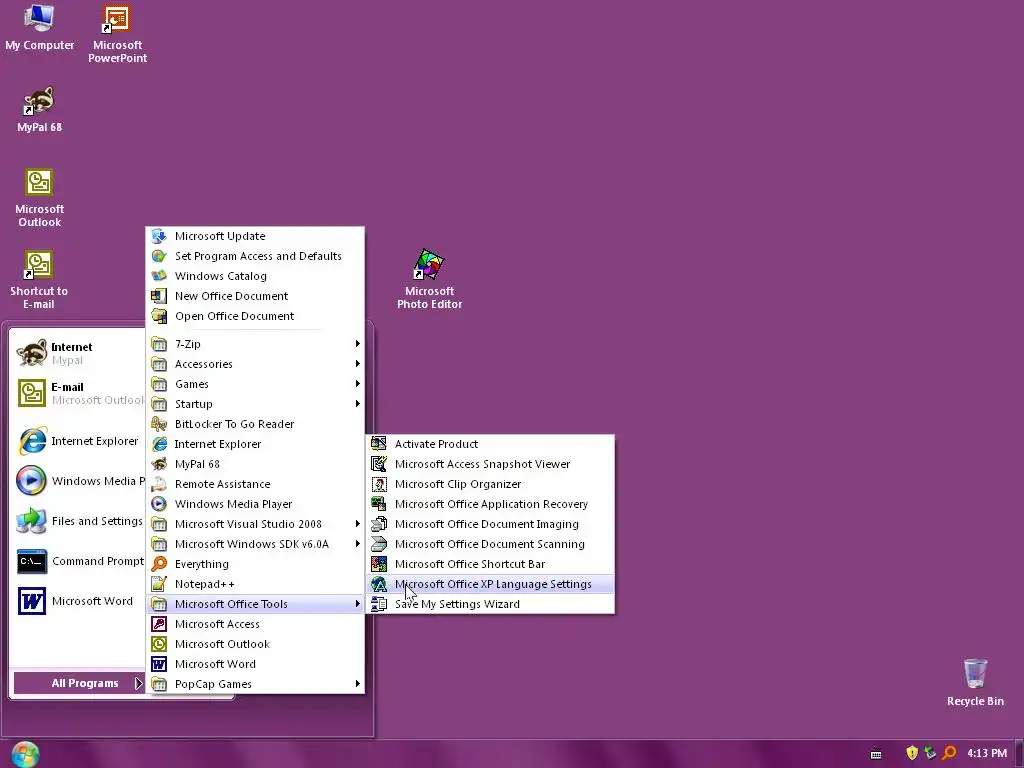Open Microsoft Office Document Imaging
1024x768 pixels.
coord(490,524)
